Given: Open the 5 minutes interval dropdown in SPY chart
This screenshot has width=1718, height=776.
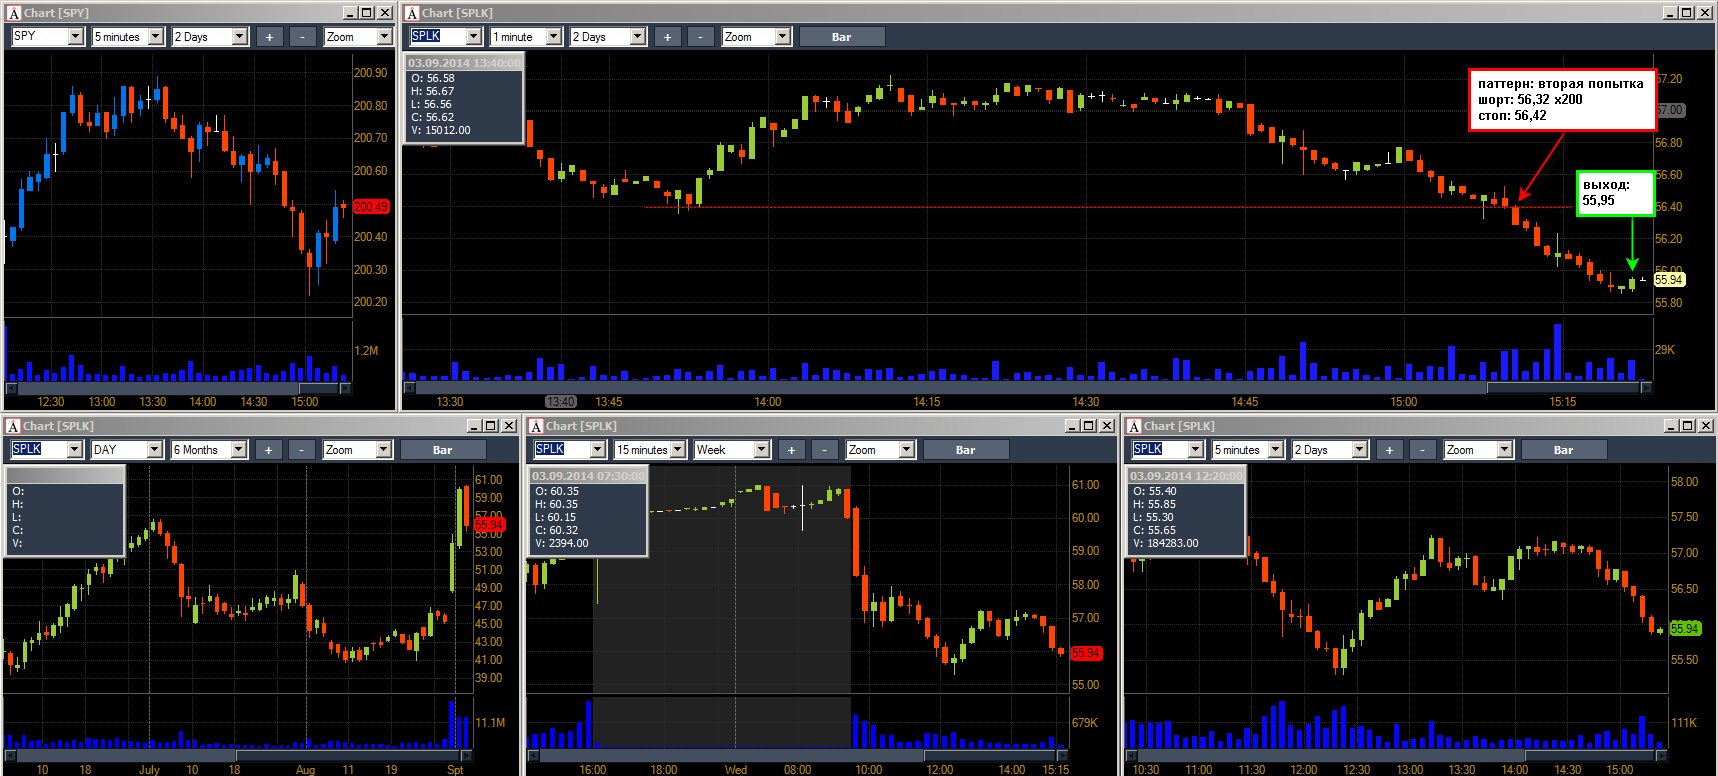Looking at the screenshot, I should tap(155, 37).
